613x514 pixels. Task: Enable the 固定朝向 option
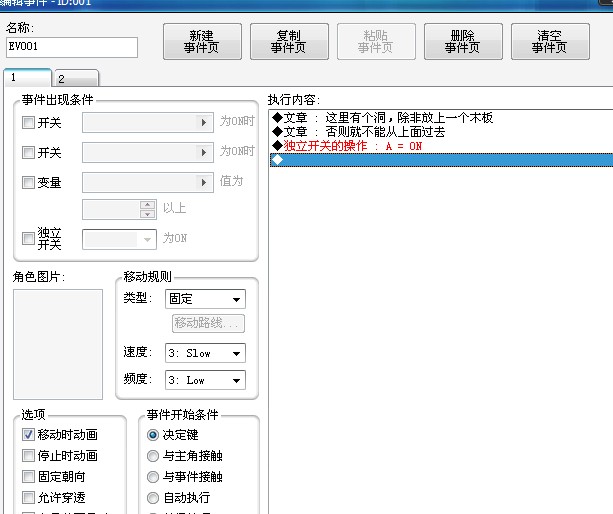pyautogui.click(x=28, y=476)
